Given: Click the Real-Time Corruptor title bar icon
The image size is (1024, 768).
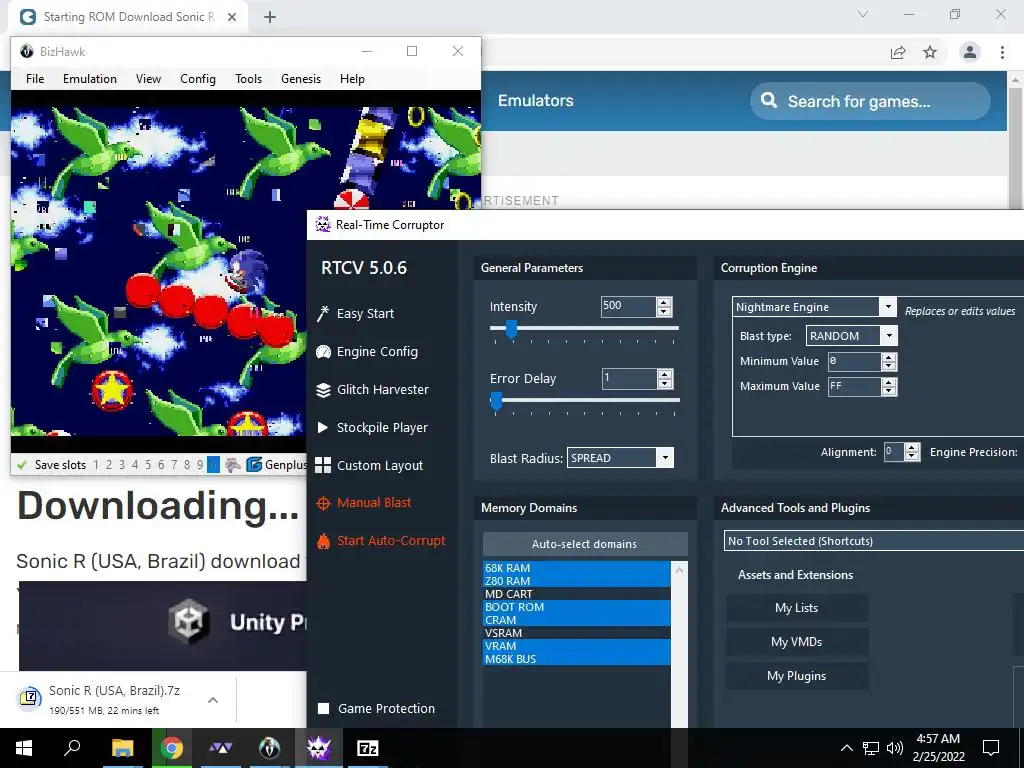Looking at the screenshot, I should [323, 225].
